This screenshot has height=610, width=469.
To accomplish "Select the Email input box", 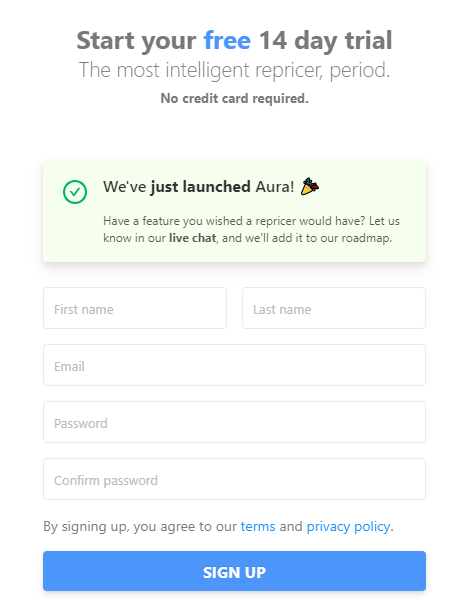I will 234,365.
